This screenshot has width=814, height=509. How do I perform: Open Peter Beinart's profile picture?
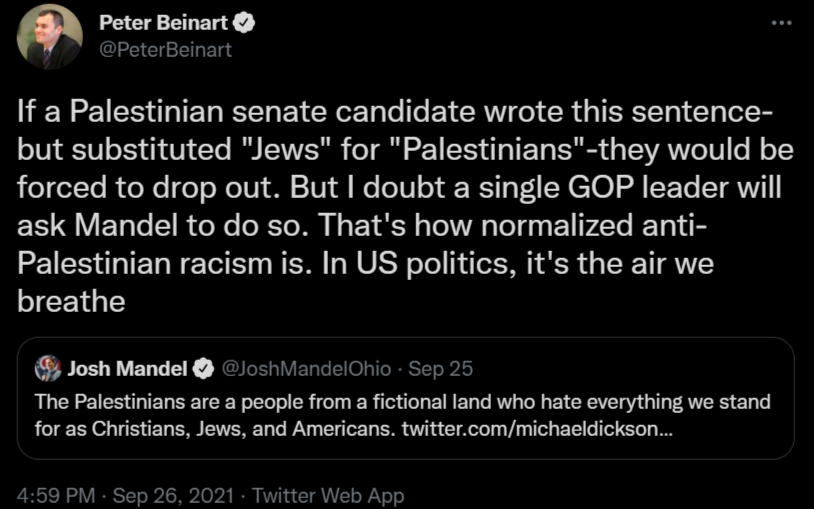(49, 37)
